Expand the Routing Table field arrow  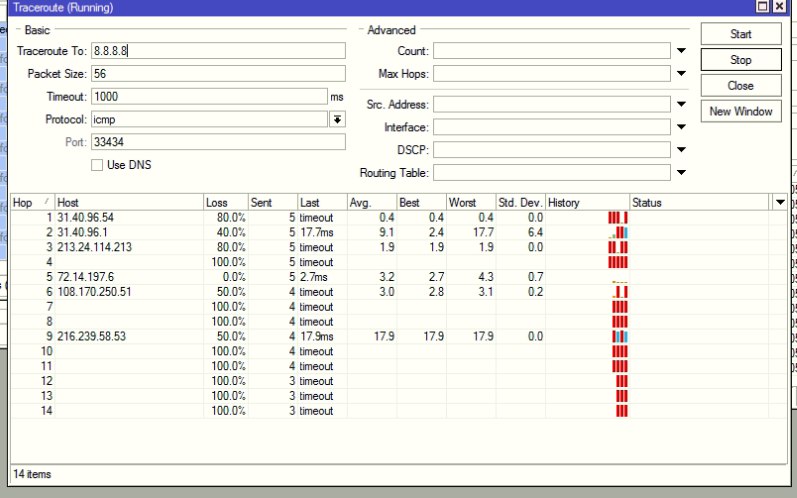point(681,173)
